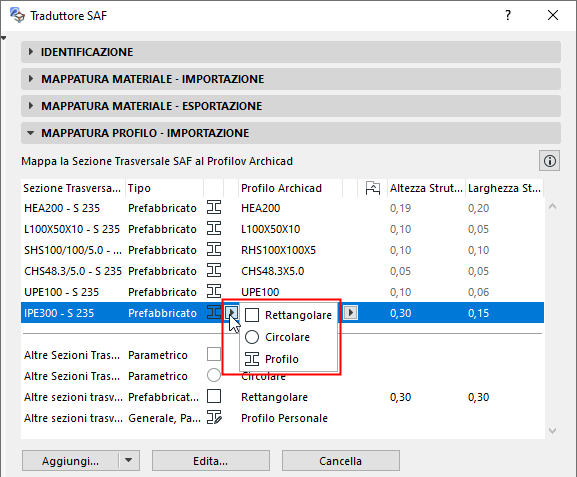
Task: Click the profile icon in L100X50X10 row
Action: click(x=214, y=229)
